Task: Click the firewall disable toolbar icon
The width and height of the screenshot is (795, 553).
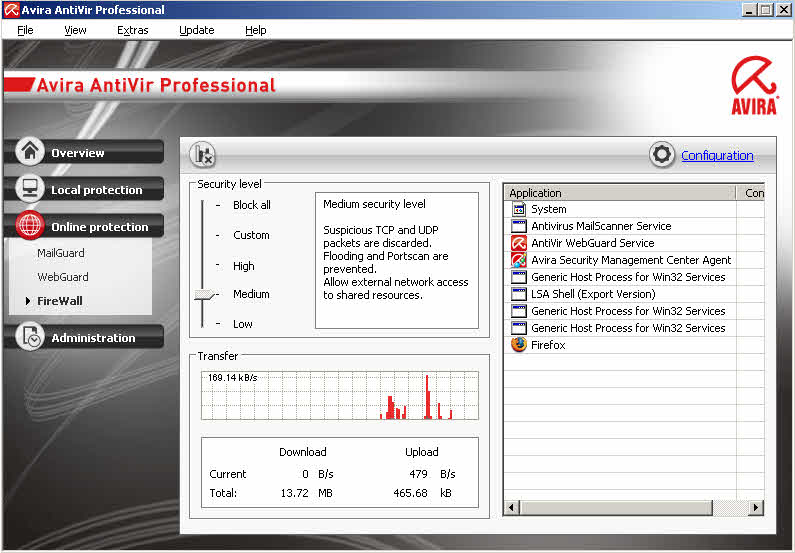Action: point(203,155)
